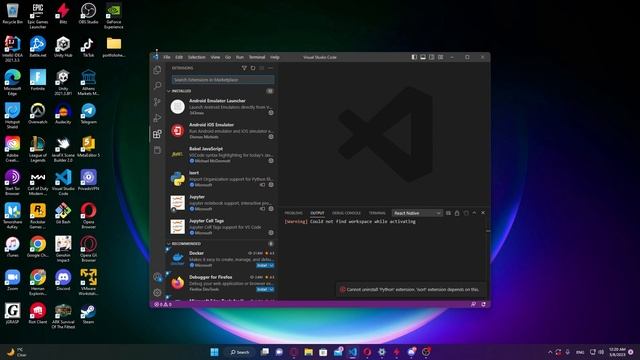Open Steam desktop shortcut

89,313
